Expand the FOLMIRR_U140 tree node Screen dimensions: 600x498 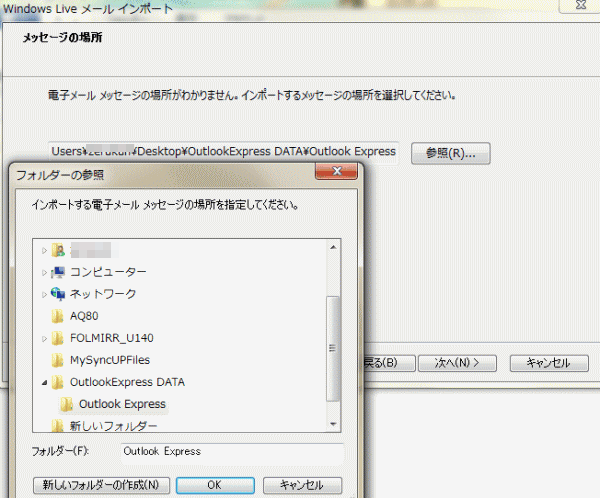44,339
